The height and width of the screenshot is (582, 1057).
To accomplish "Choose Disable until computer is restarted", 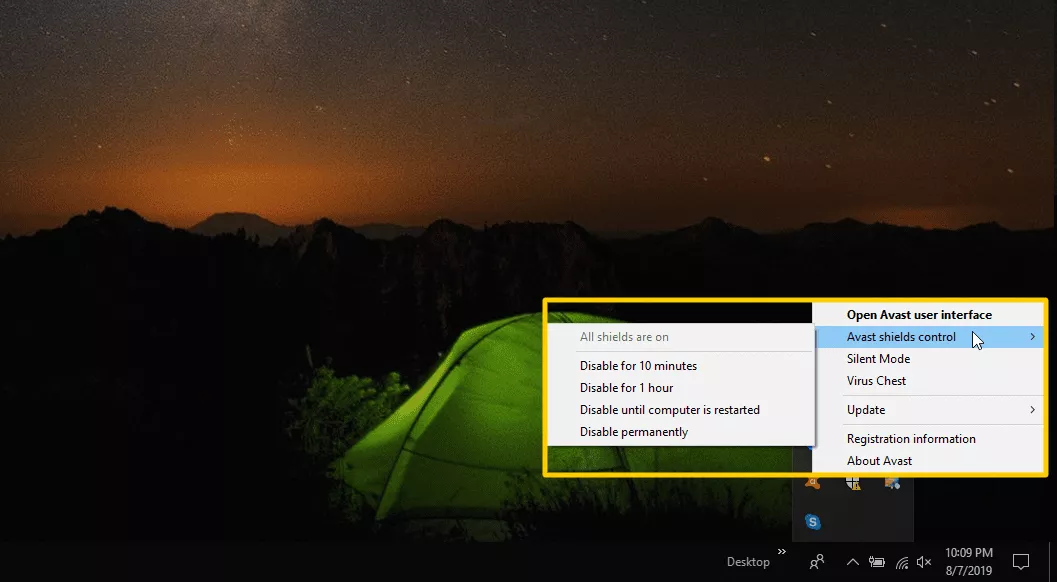I will click(x=669, y=410).
